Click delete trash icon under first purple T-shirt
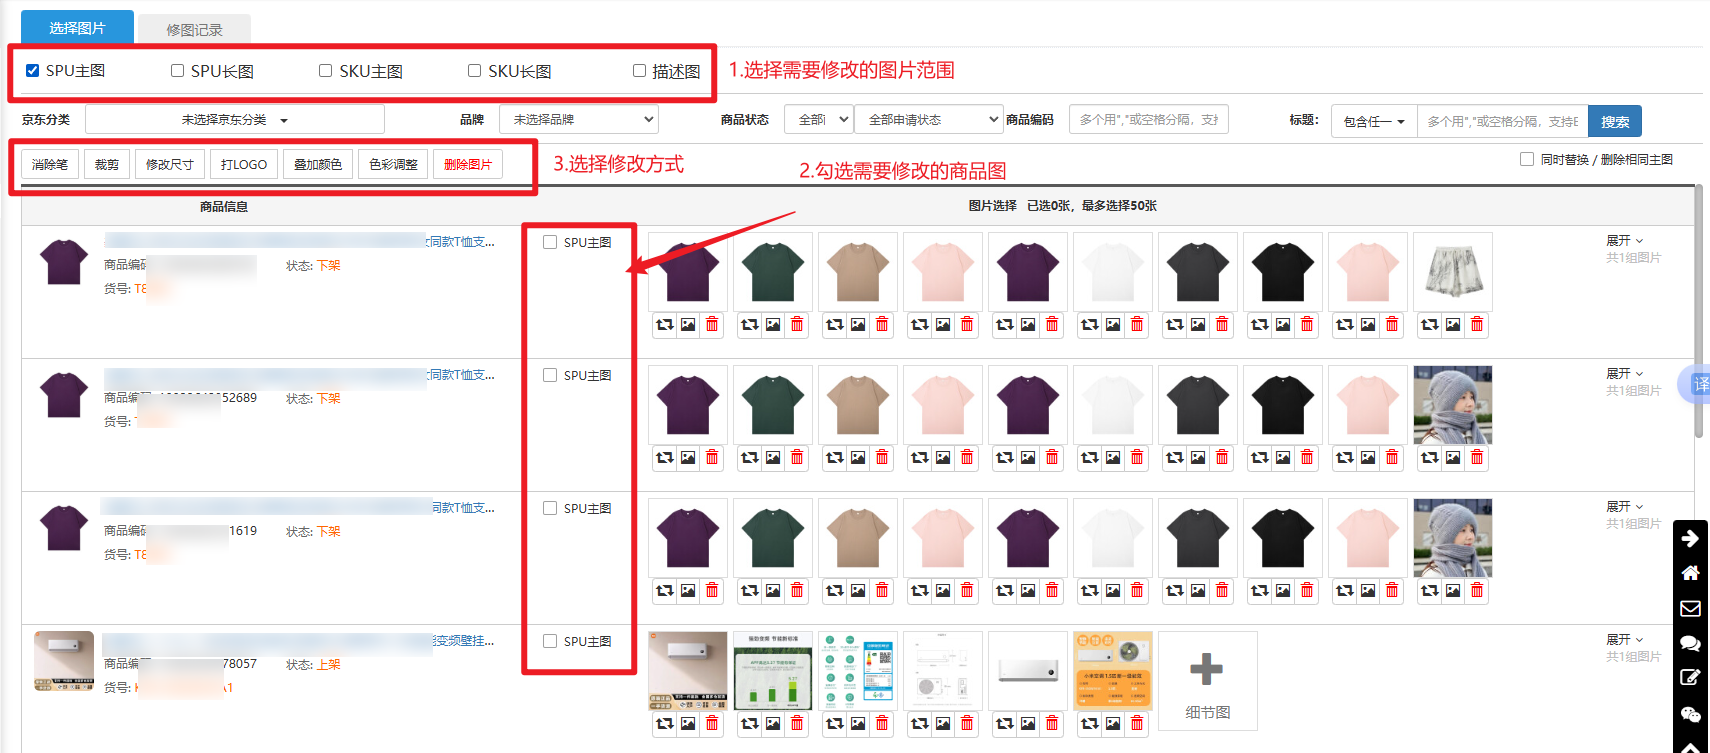The height and width of the screenshot is (753, 1710). 712,324
